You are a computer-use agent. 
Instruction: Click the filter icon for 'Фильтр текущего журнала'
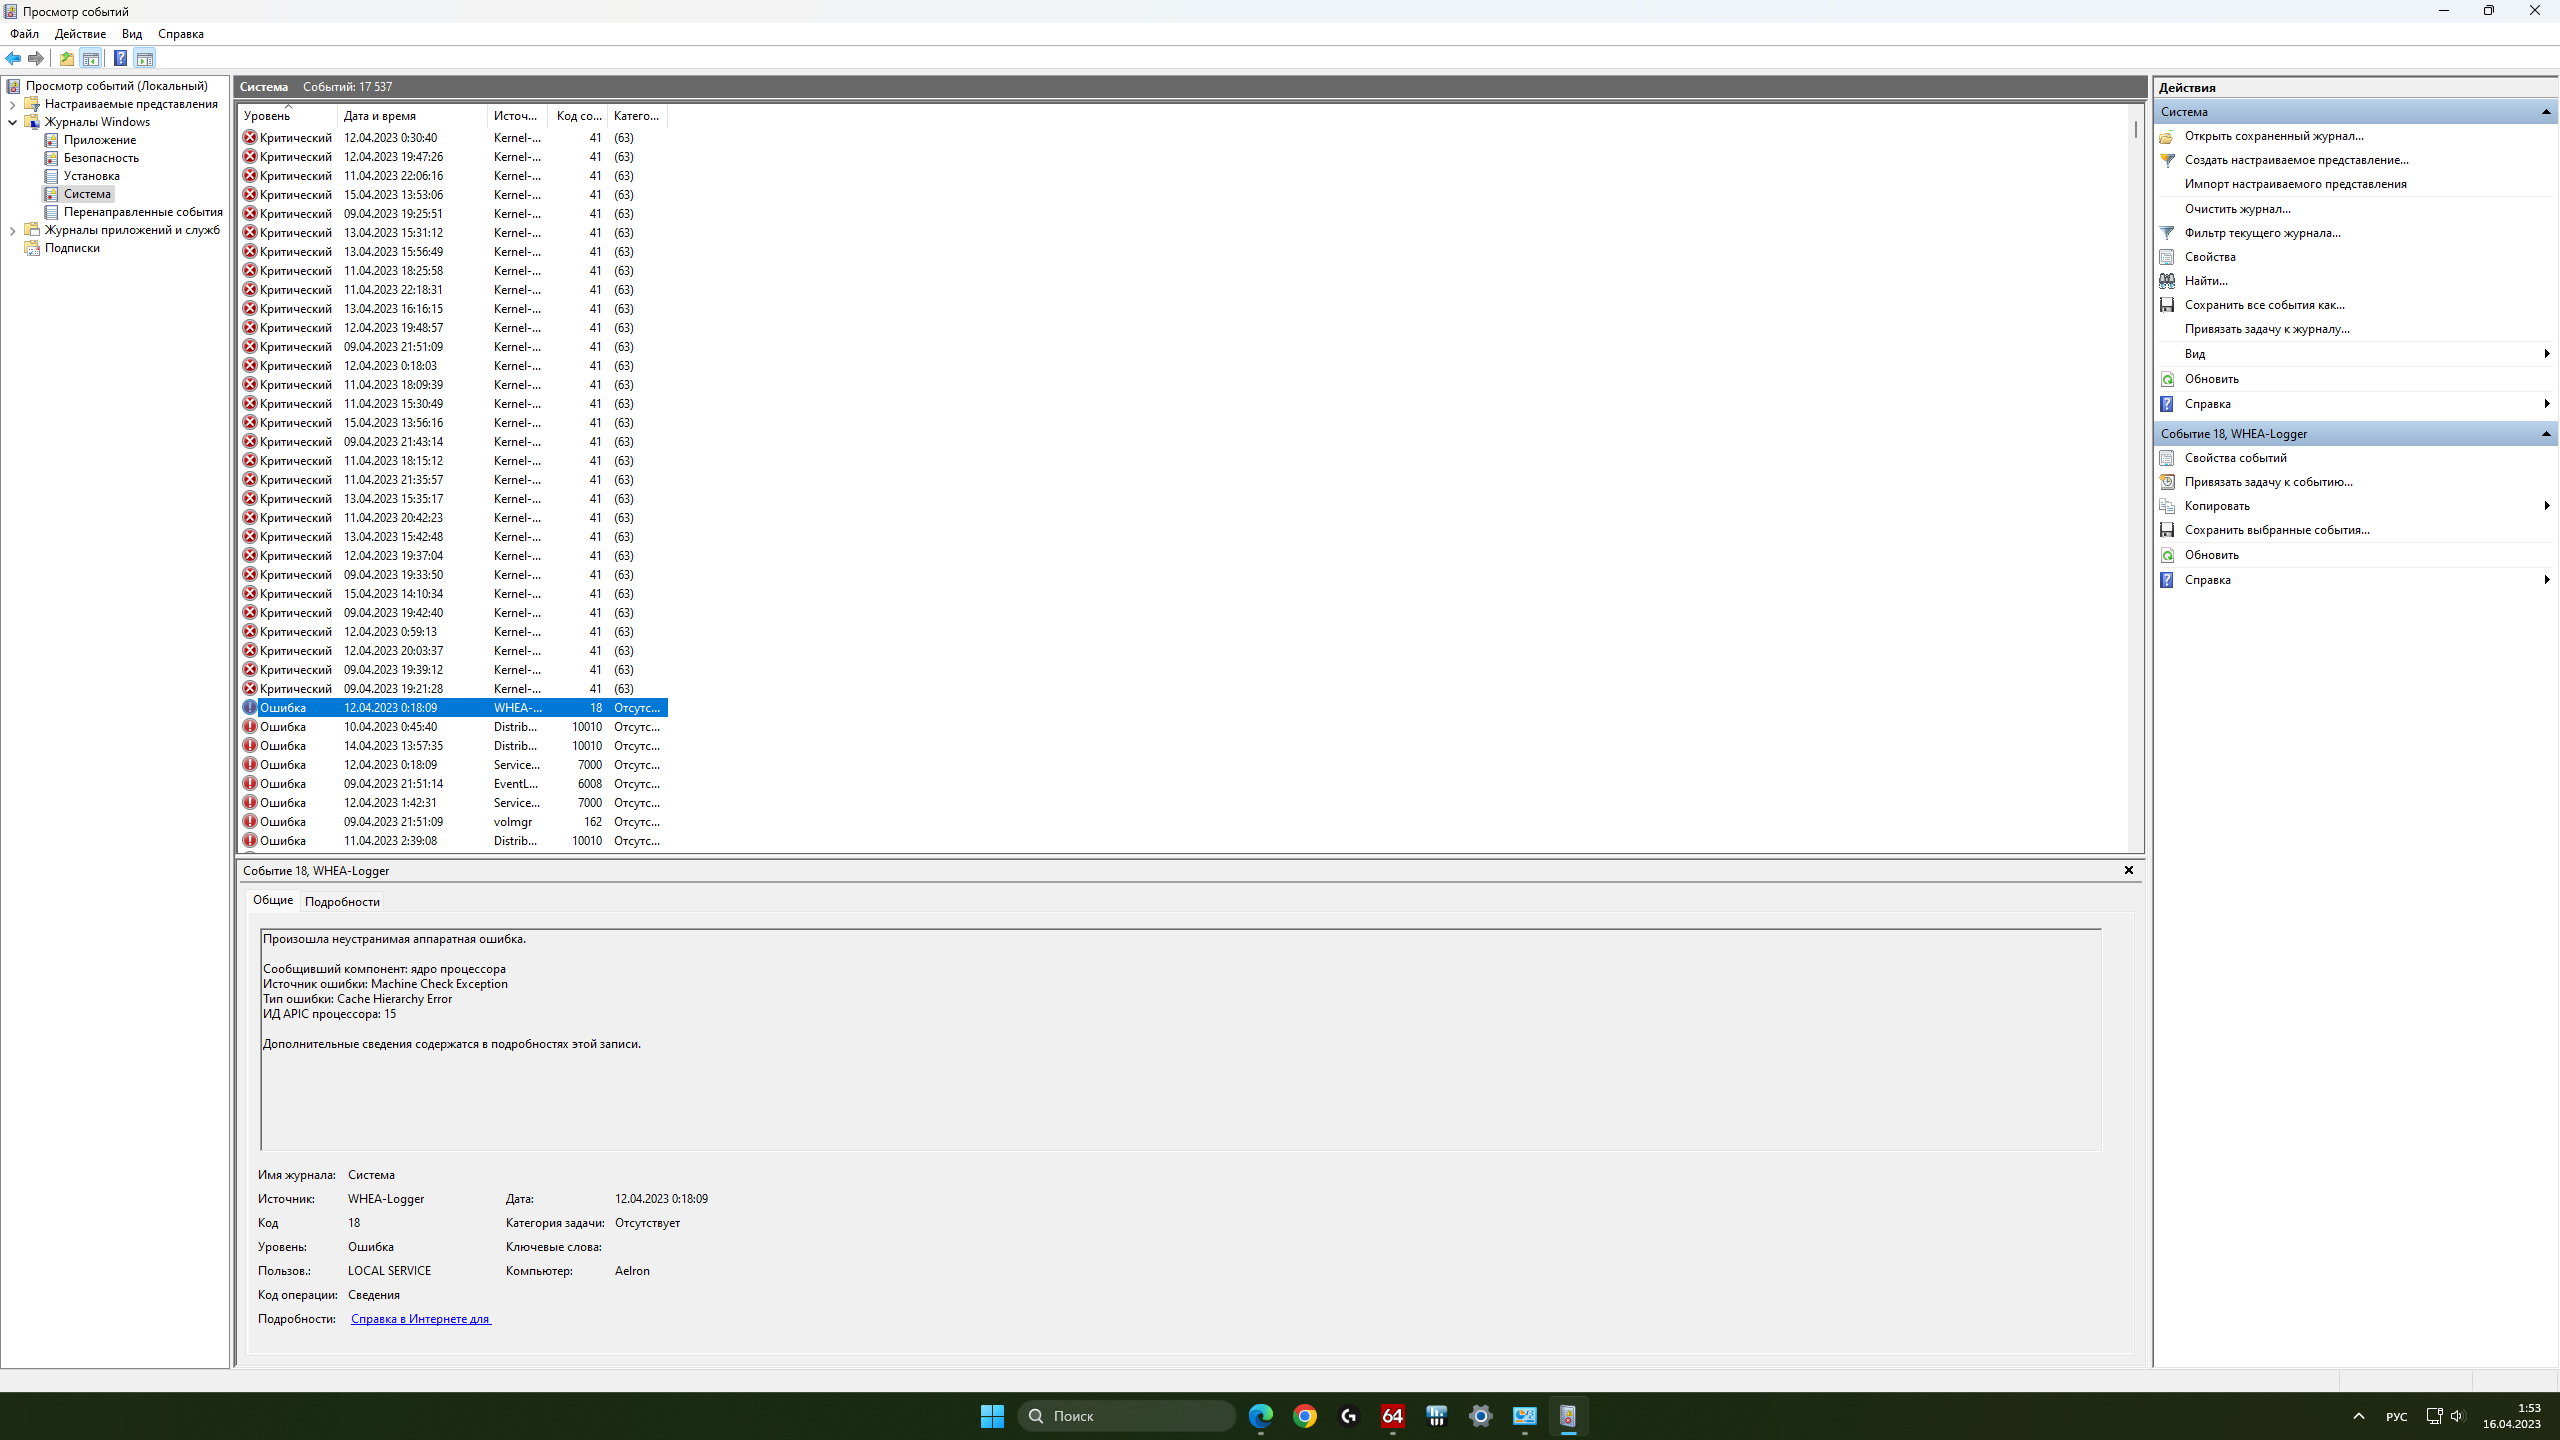click(x=2167, y=233)
